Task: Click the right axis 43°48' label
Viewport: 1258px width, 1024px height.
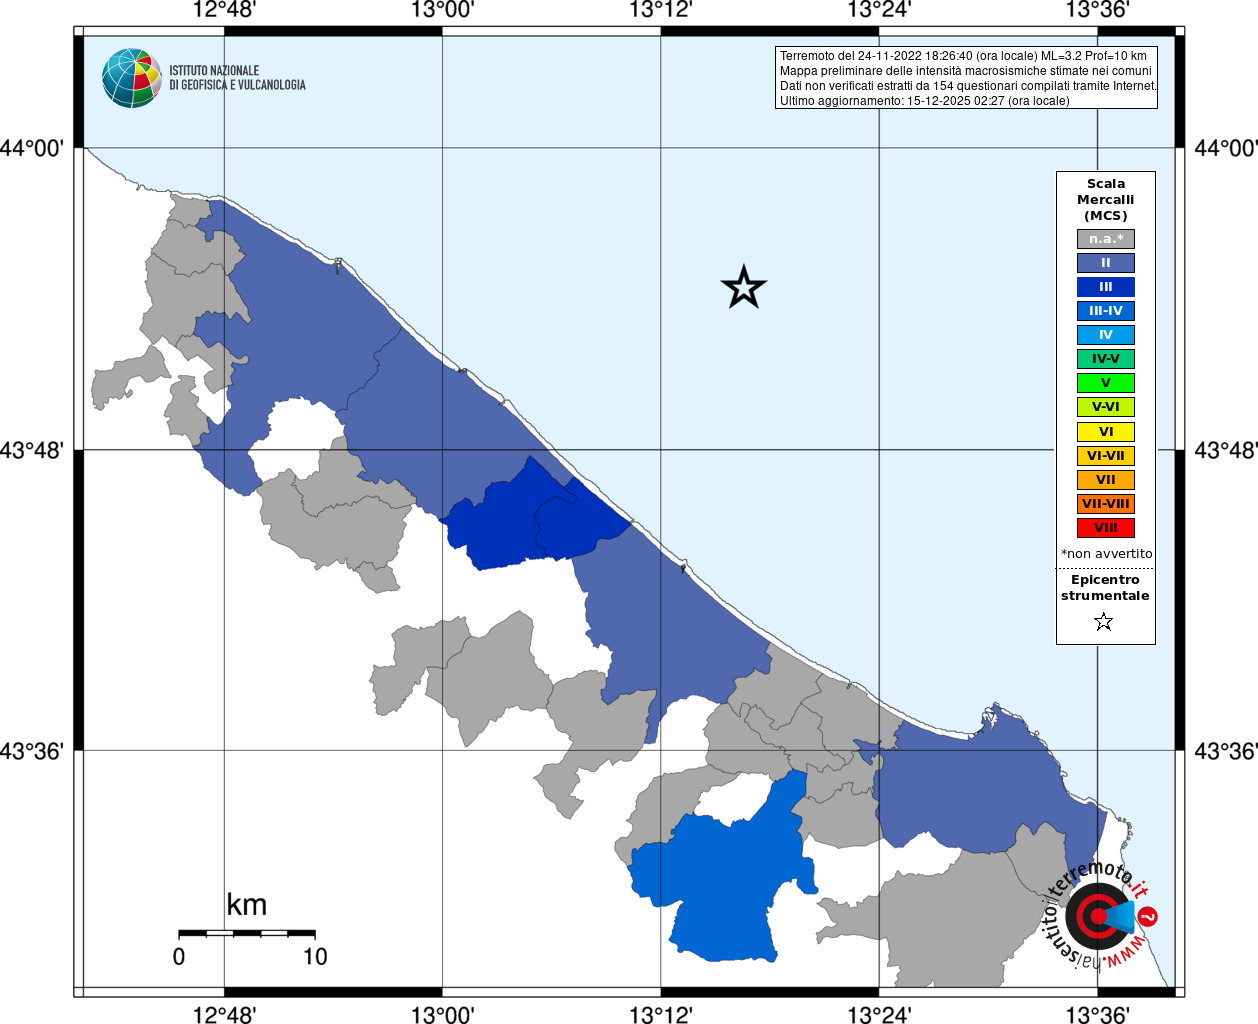Action: [x=1226, y=450]
